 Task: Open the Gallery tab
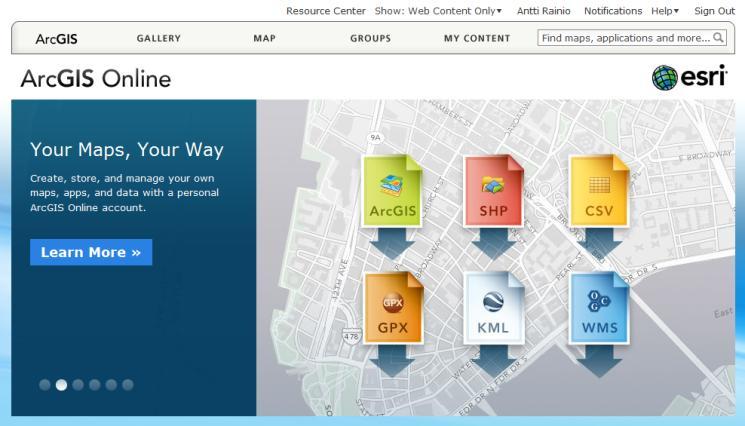[x=159, y=38]
